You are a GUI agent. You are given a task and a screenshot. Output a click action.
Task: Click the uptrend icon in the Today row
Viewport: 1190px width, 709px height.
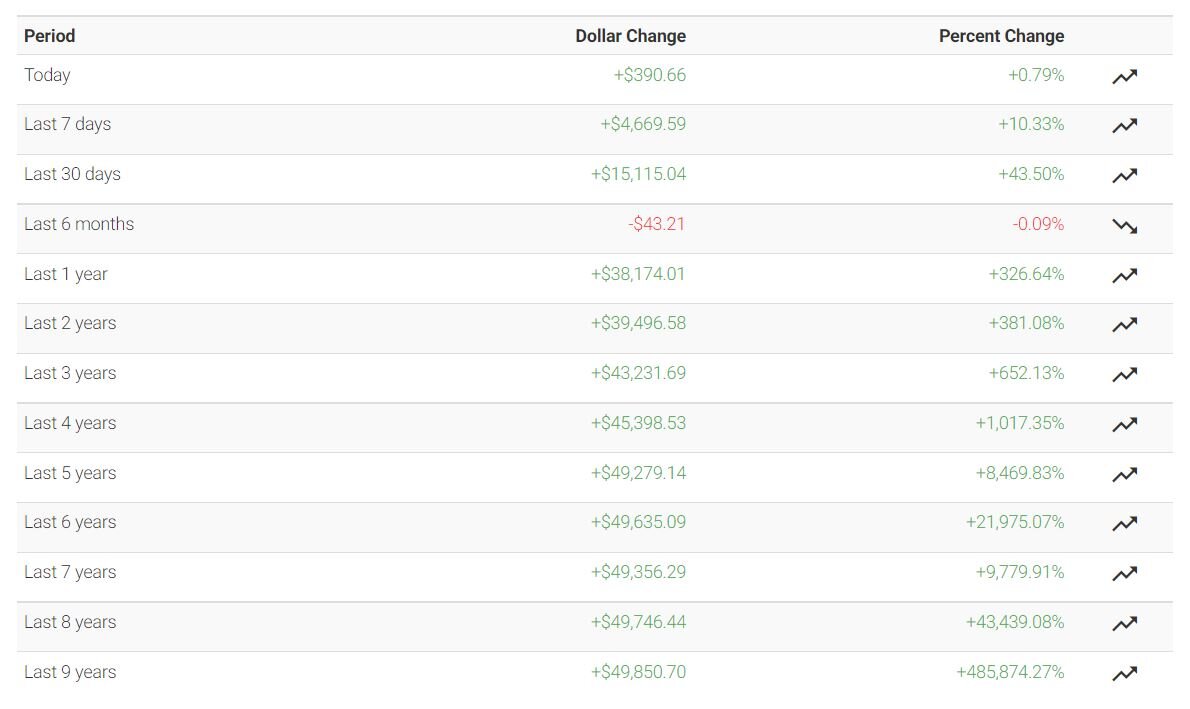(x=1125, y=76)
